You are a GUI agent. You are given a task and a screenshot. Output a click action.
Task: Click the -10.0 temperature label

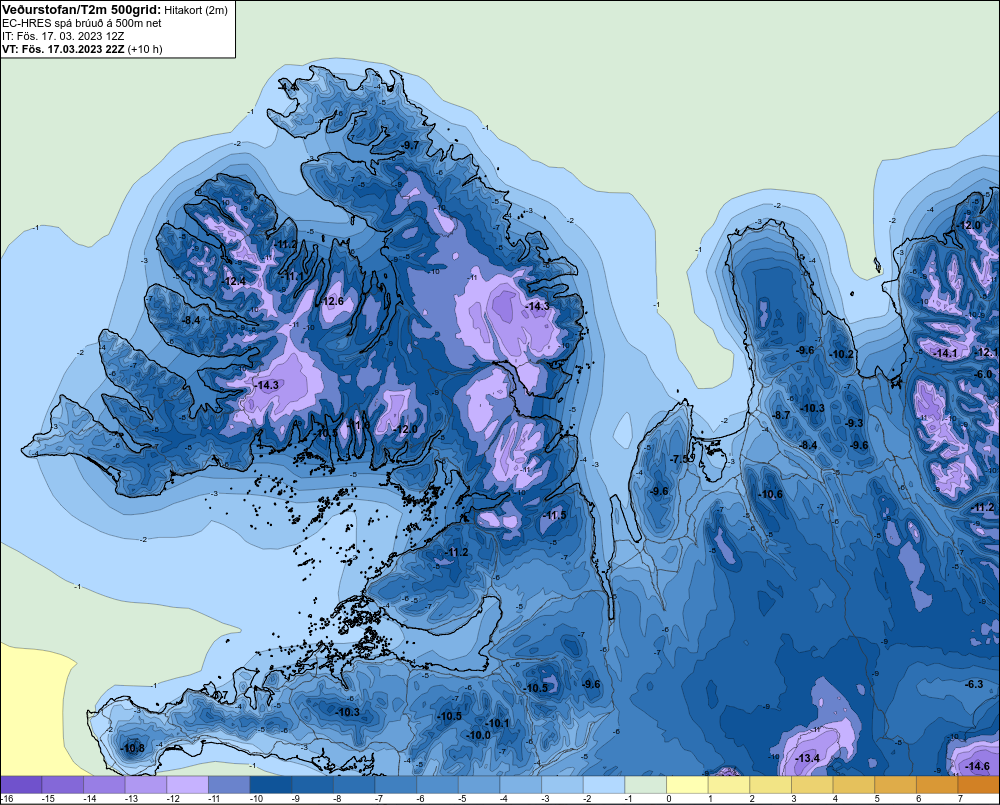479,735
